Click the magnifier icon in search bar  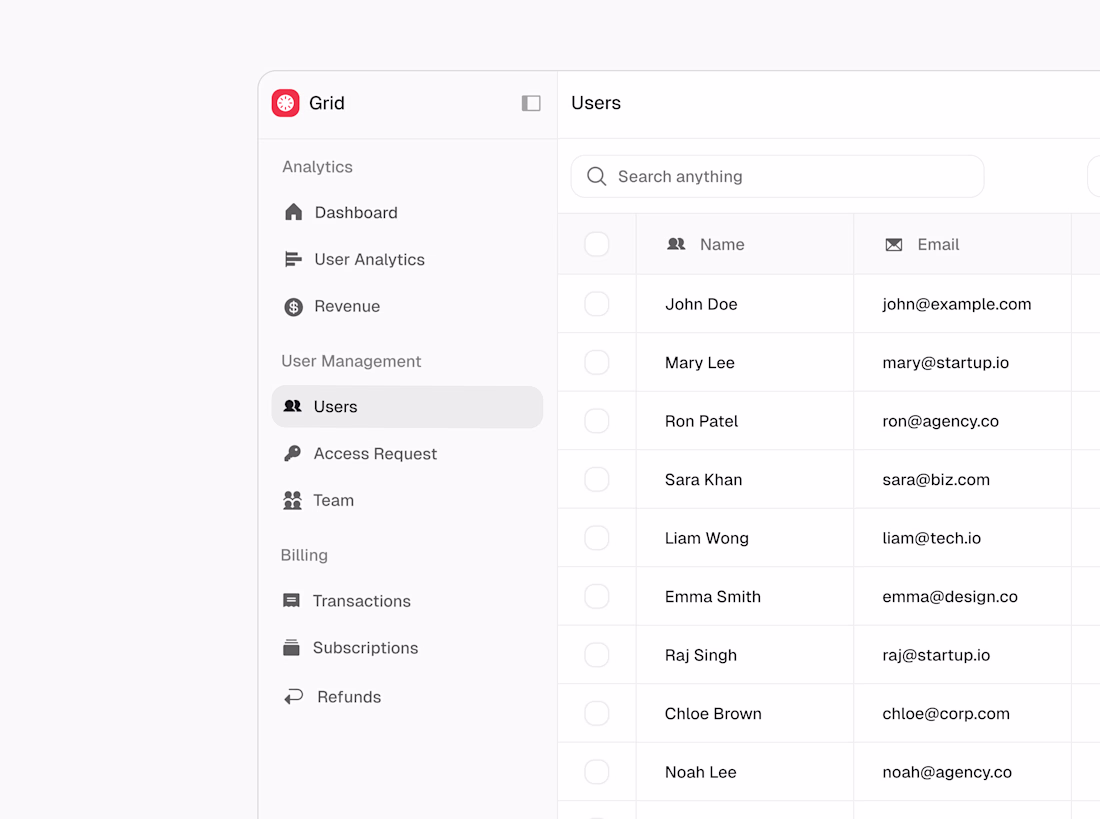coord(596,176)
